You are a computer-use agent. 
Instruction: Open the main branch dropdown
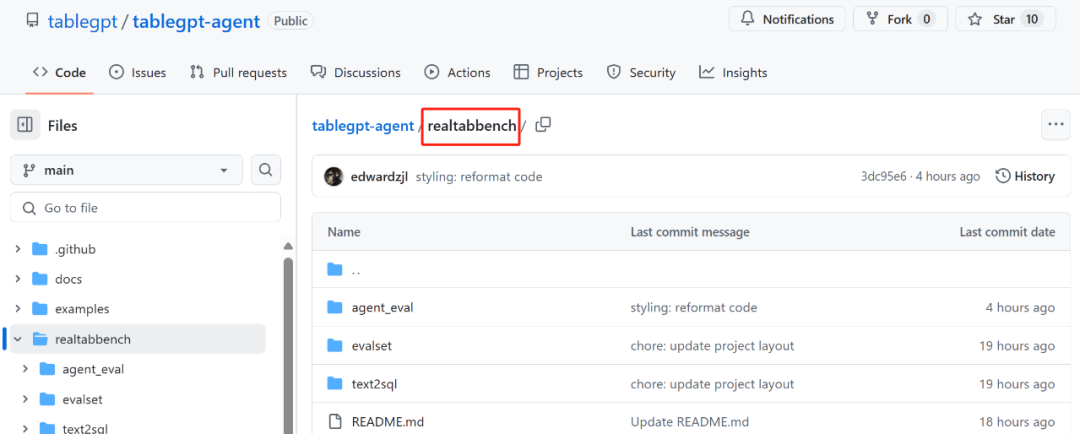pyautogui.click(x=127, y=170)
